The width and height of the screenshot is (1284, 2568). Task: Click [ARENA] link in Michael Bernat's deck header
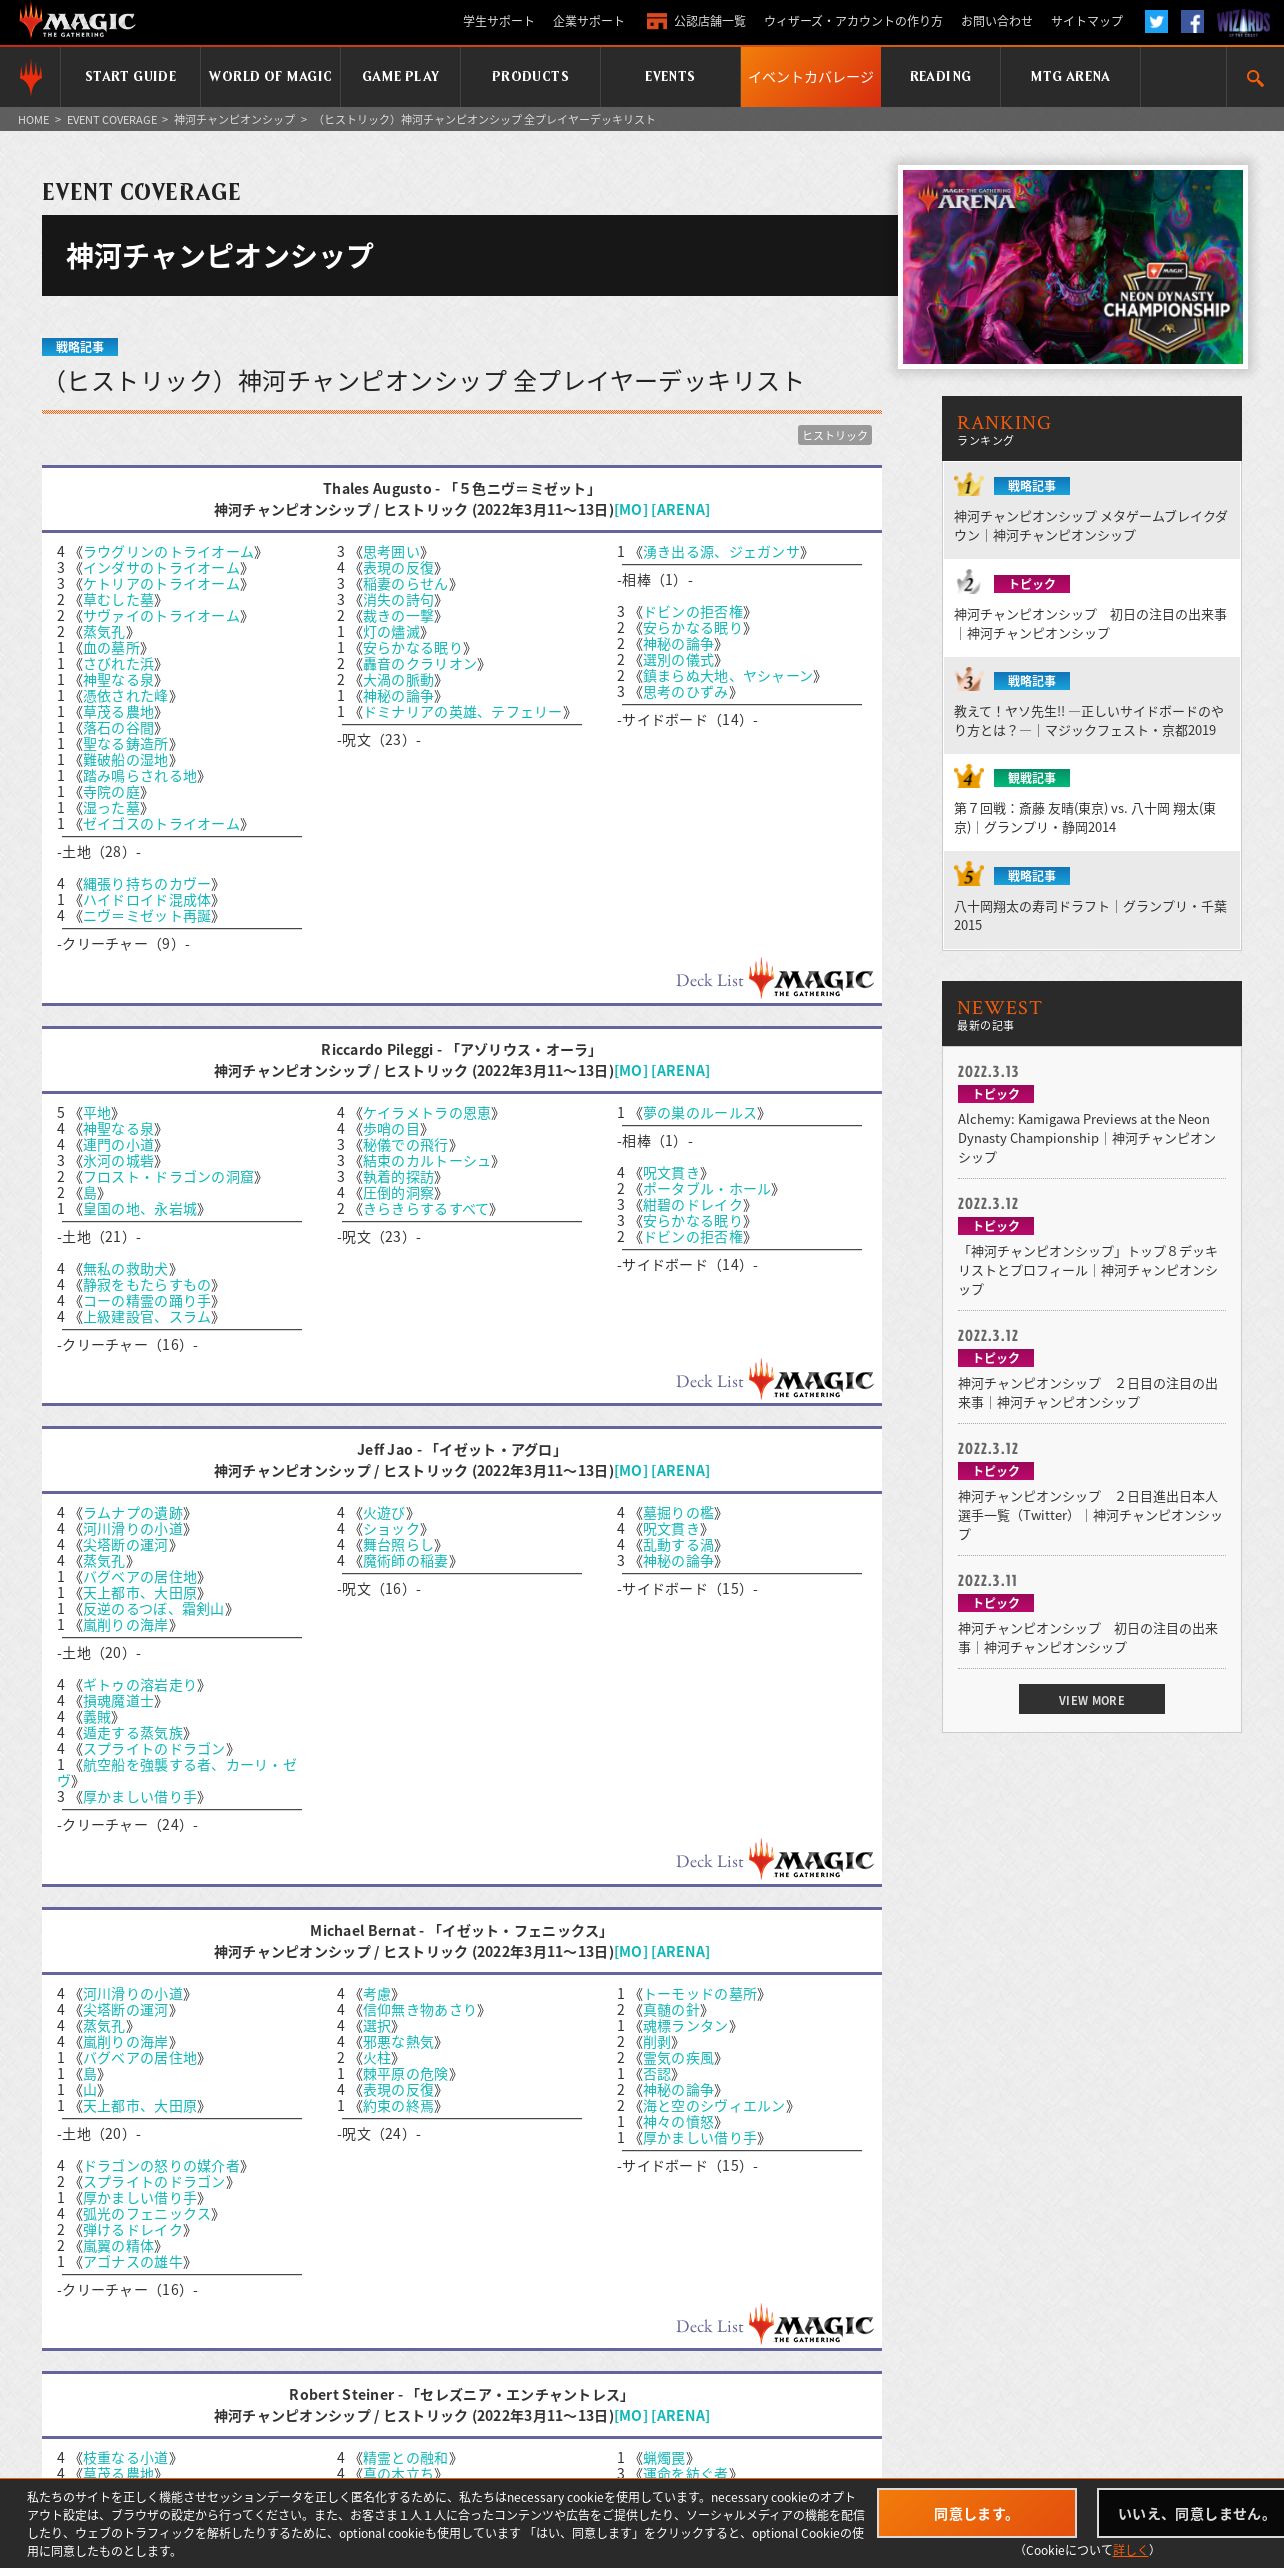[x=681, y=1952]
